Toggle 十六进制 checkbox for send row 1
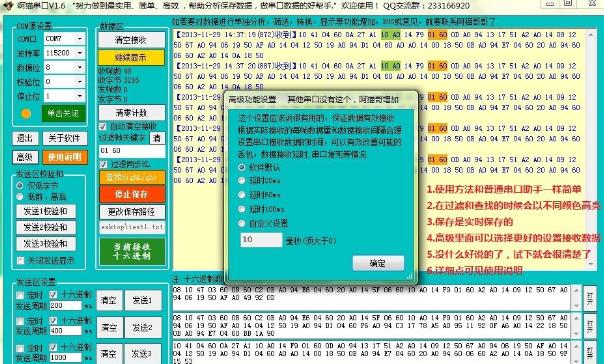This screenshot has width=604, height=364. (53, 295)
